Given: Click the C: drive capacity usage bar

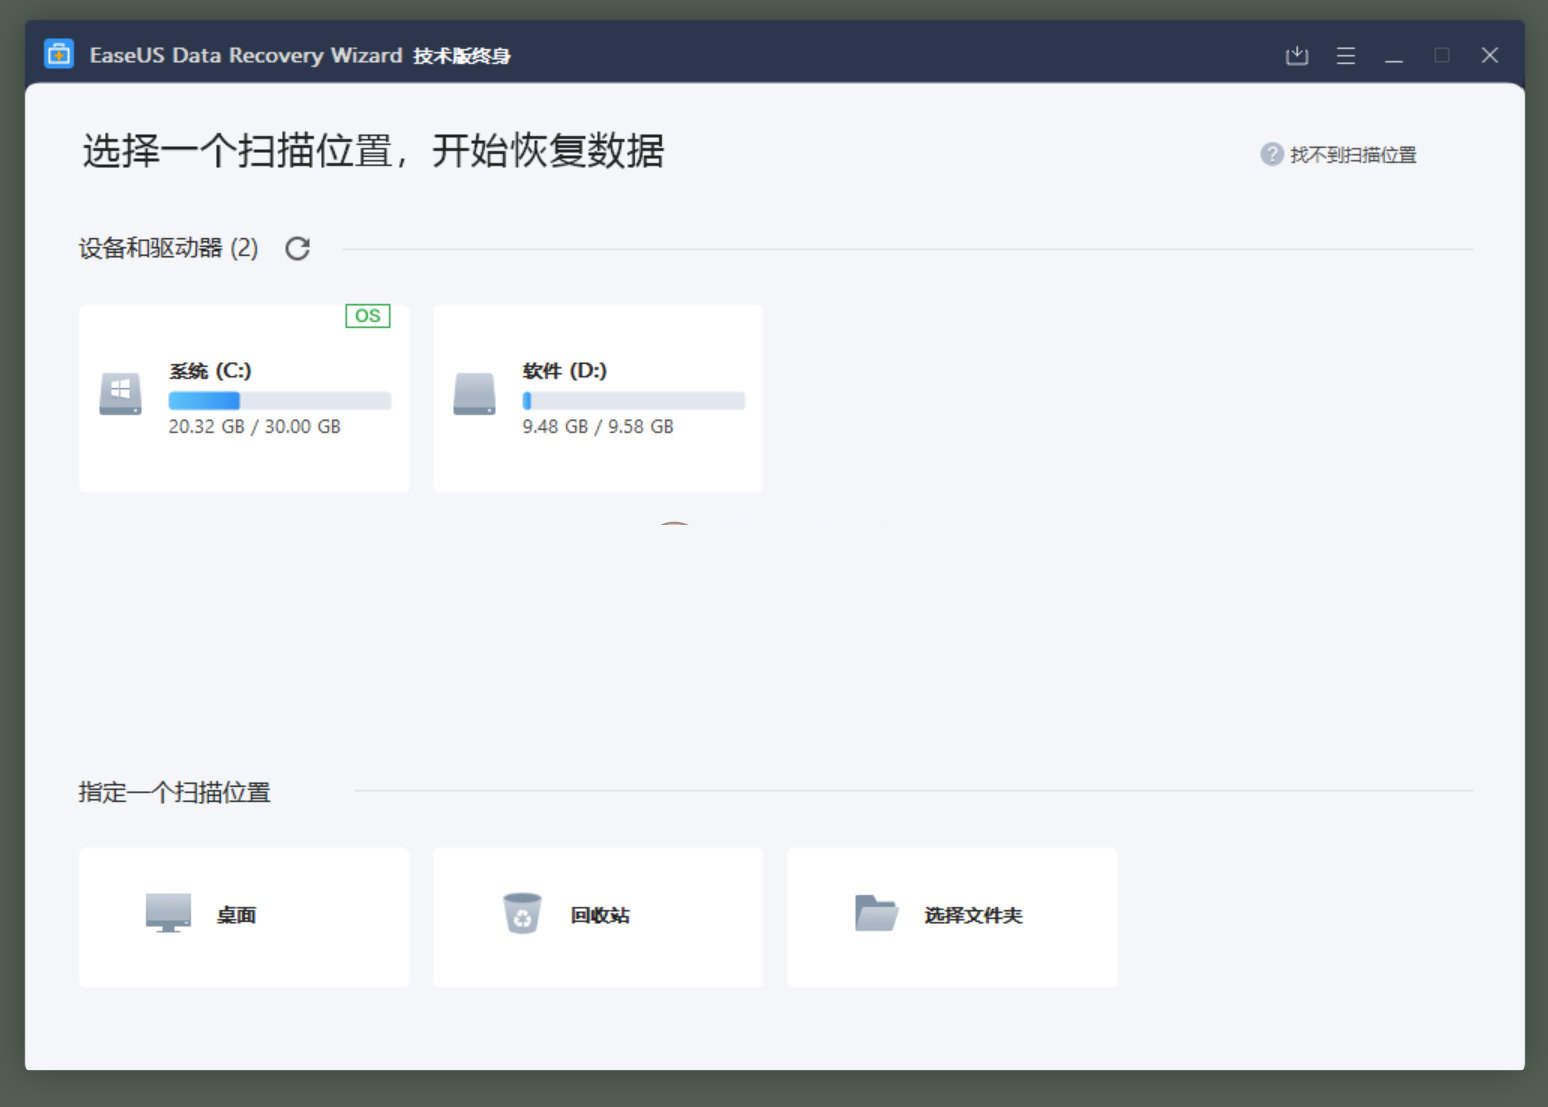Looking at the screenshot, I should [x=279, y=400].
